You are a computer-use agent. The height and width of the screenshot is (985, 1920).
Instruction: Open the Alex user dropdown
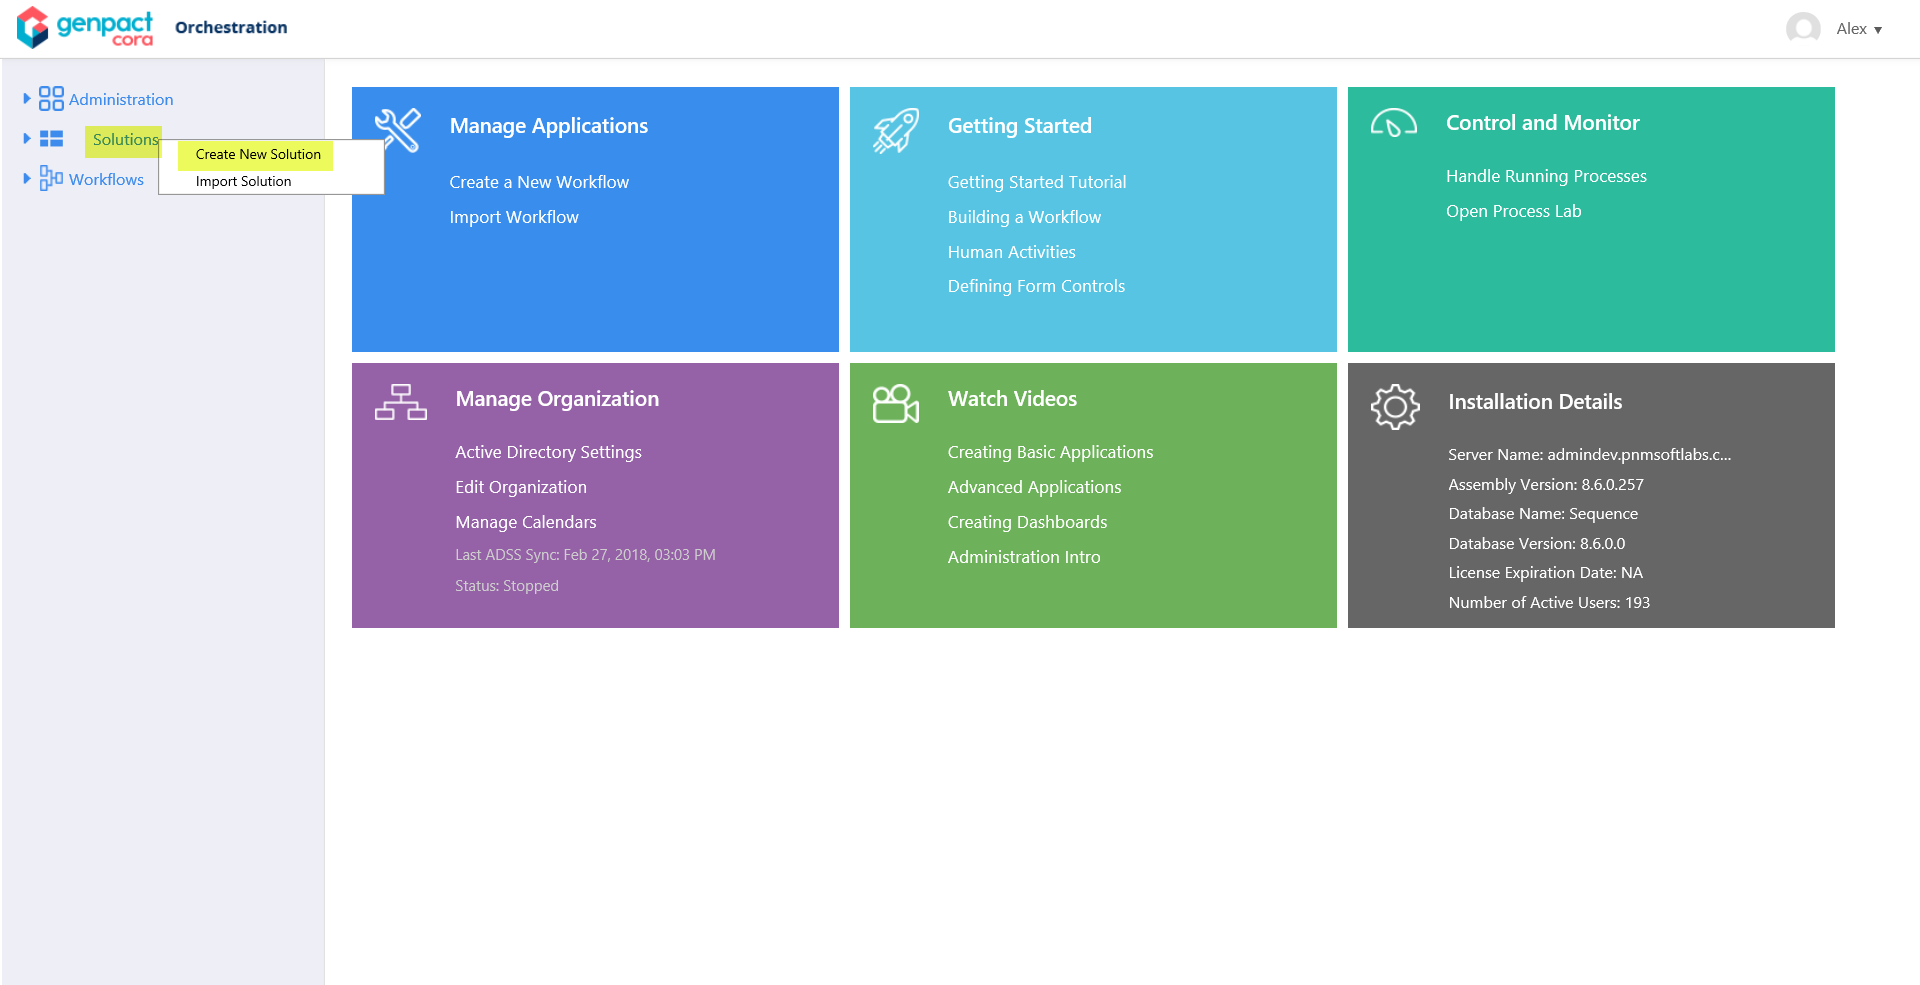[1859, 29]
